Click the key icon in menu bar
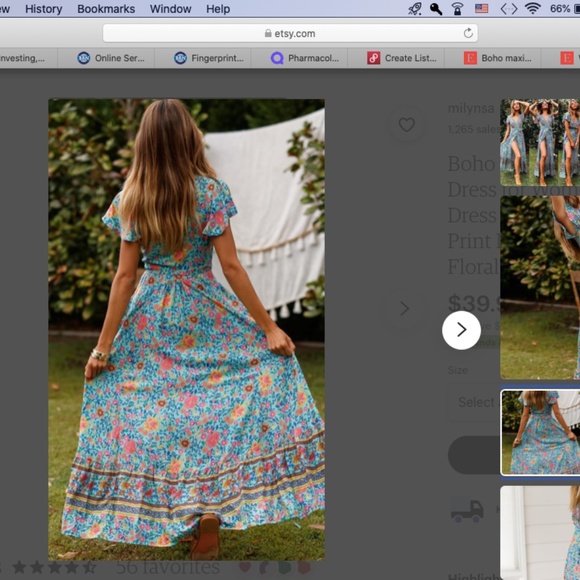The height and width of the screenshot is (580, 580). click(436, 9)
